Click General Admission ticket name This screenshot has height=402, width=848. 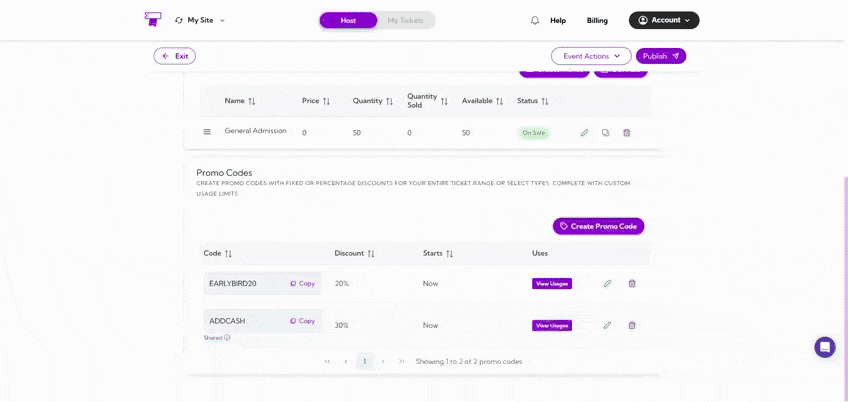255,130
